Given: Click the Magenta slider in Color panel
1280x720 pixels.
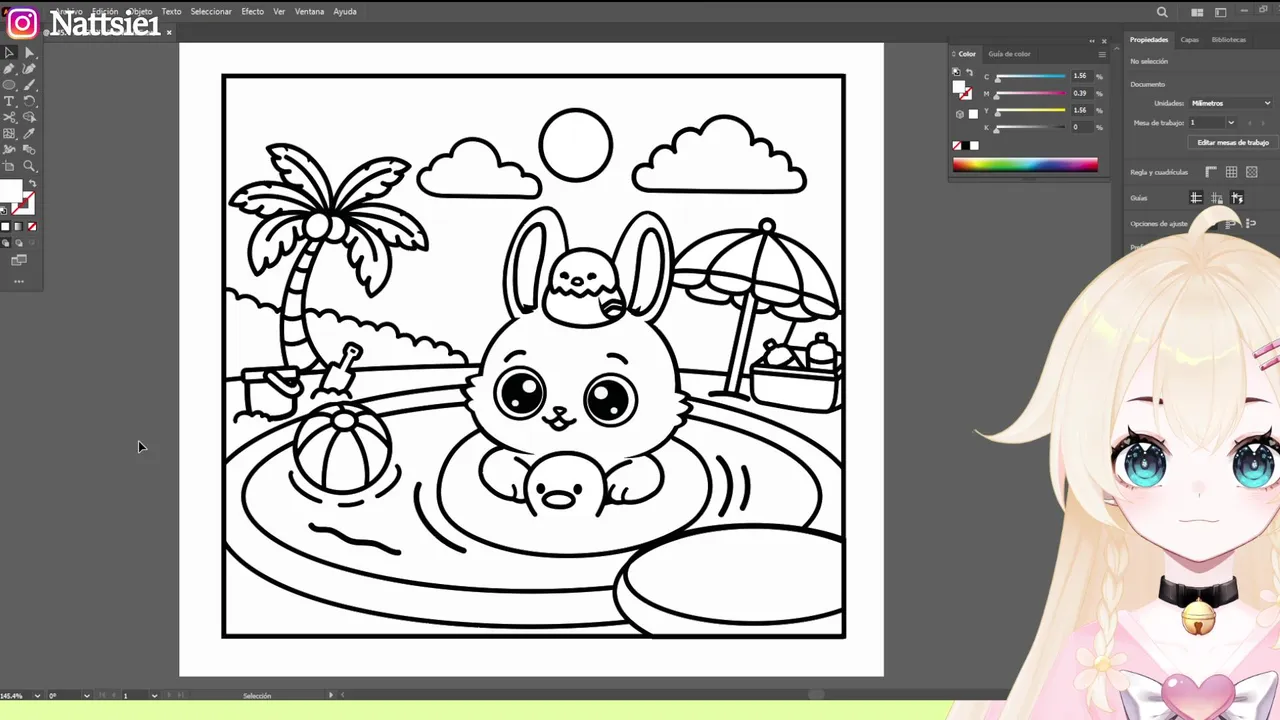Looking at the screenshot, I should point(1031,94).
